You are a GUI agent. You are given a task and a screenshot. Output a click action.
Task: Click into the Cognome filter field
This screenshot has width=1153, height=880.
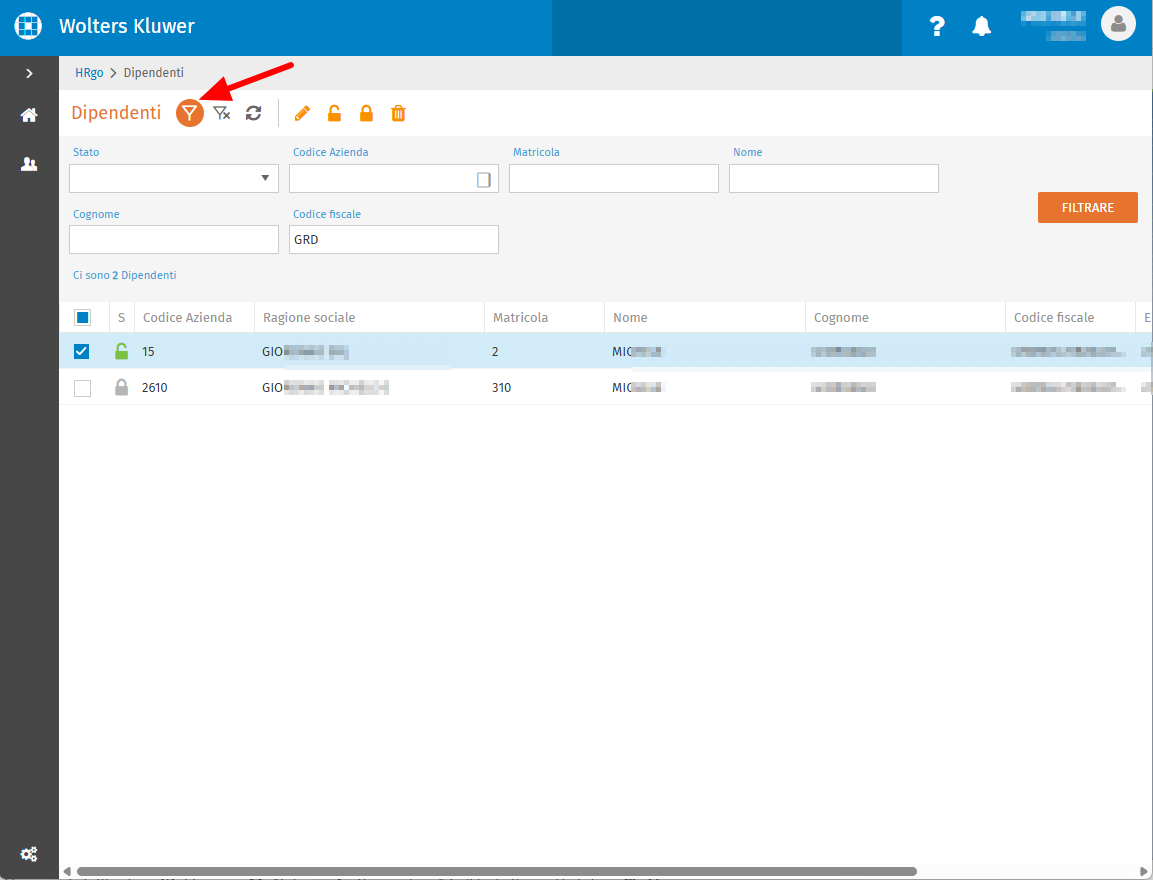174,240
